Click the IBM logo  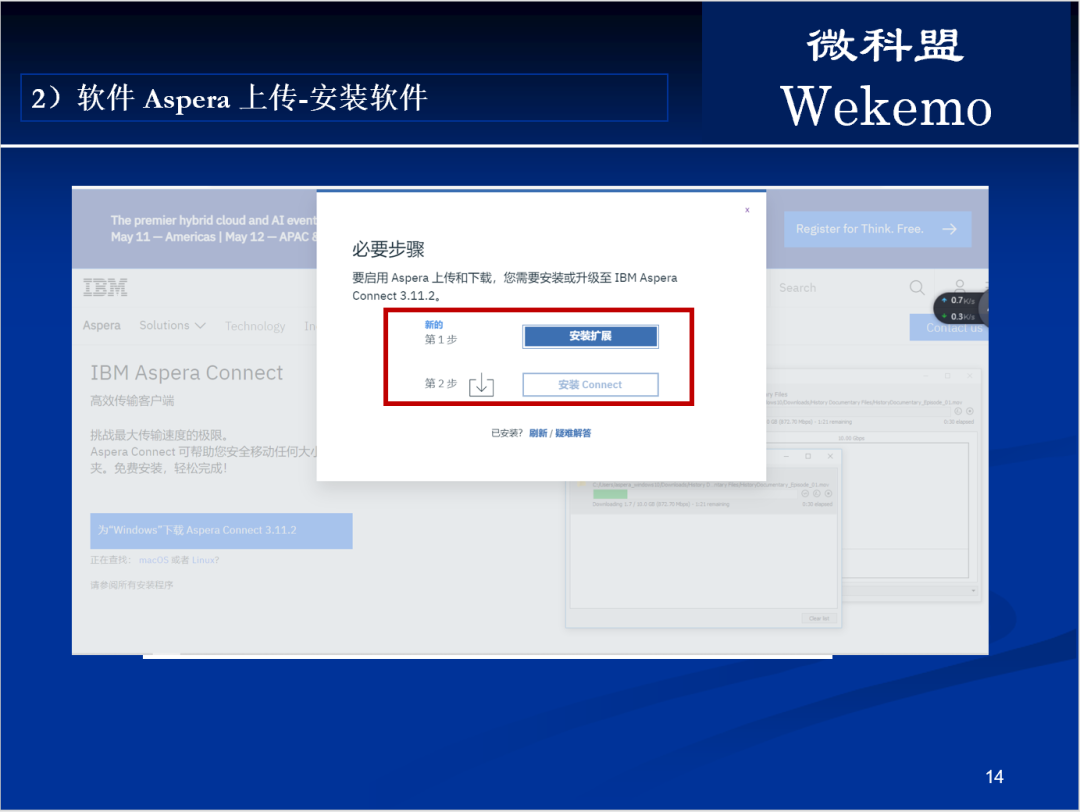click(105, 287)
